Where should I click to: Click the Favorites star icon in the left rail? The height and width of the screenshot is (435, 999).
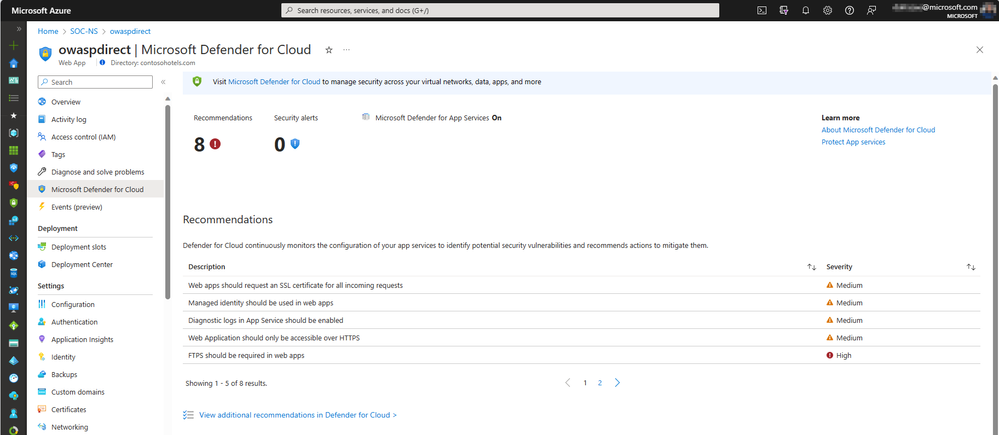pos(13,116)
